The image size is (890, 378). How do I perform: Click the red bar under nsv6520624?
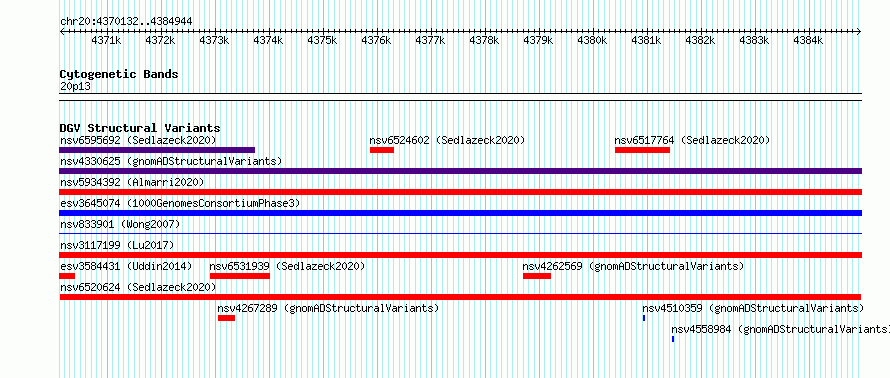pos(460,297)
